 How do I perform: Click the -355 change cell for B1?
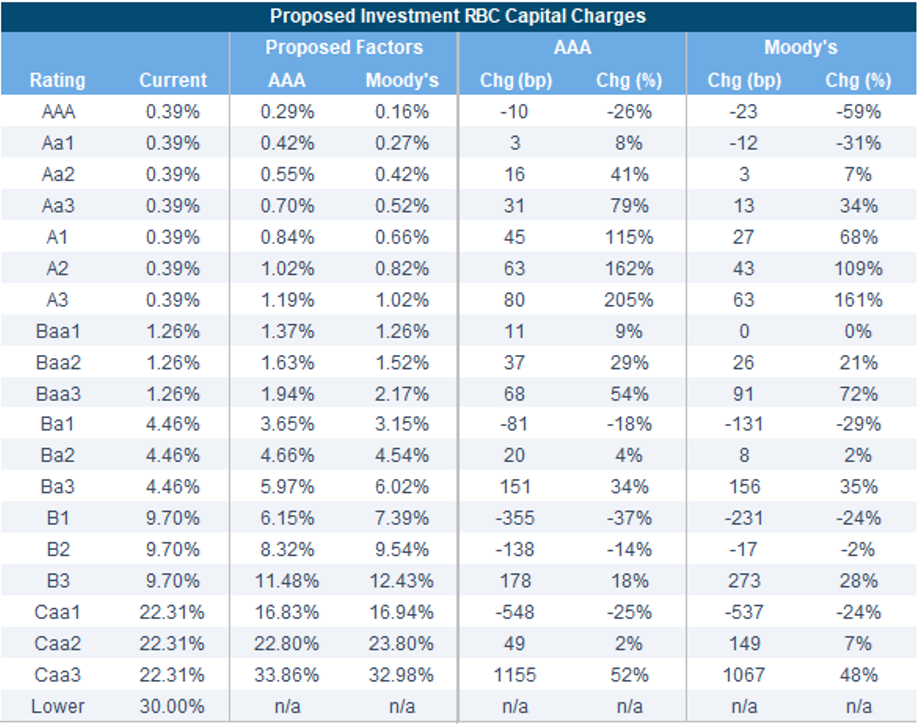[x=515, y=518]
